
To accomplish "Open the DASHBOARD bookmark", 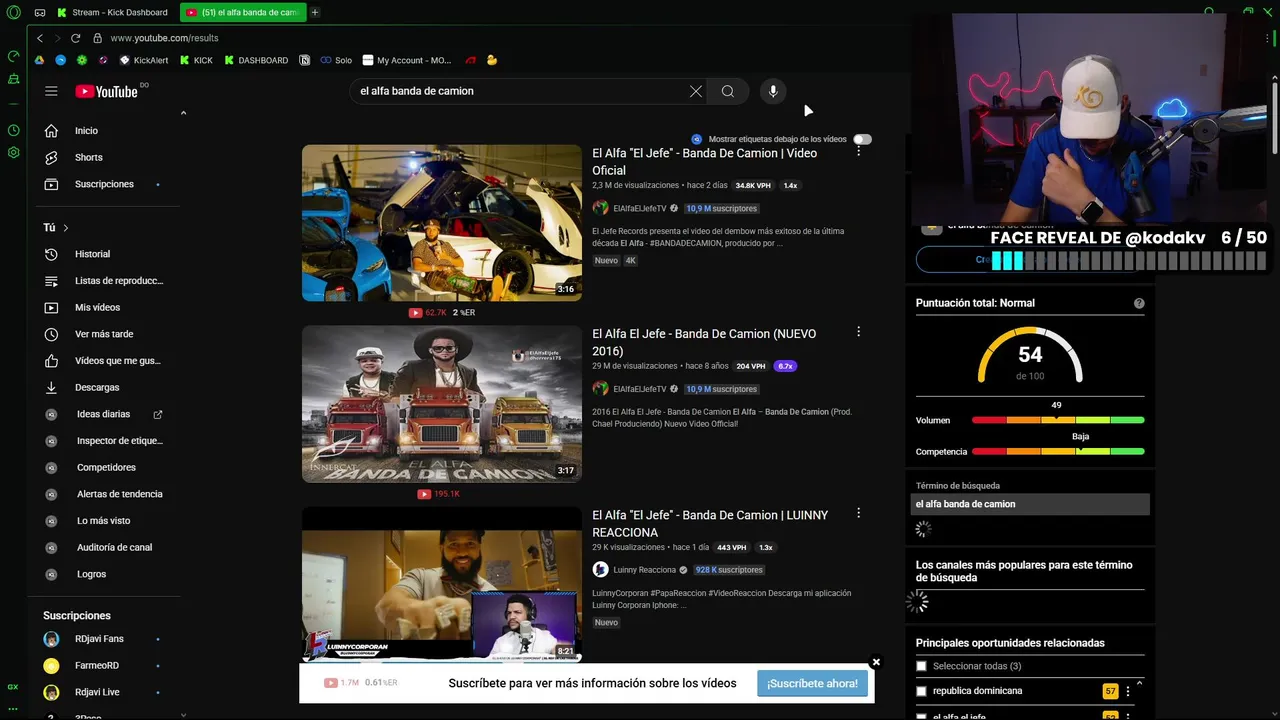I will [x=256, y=60].
